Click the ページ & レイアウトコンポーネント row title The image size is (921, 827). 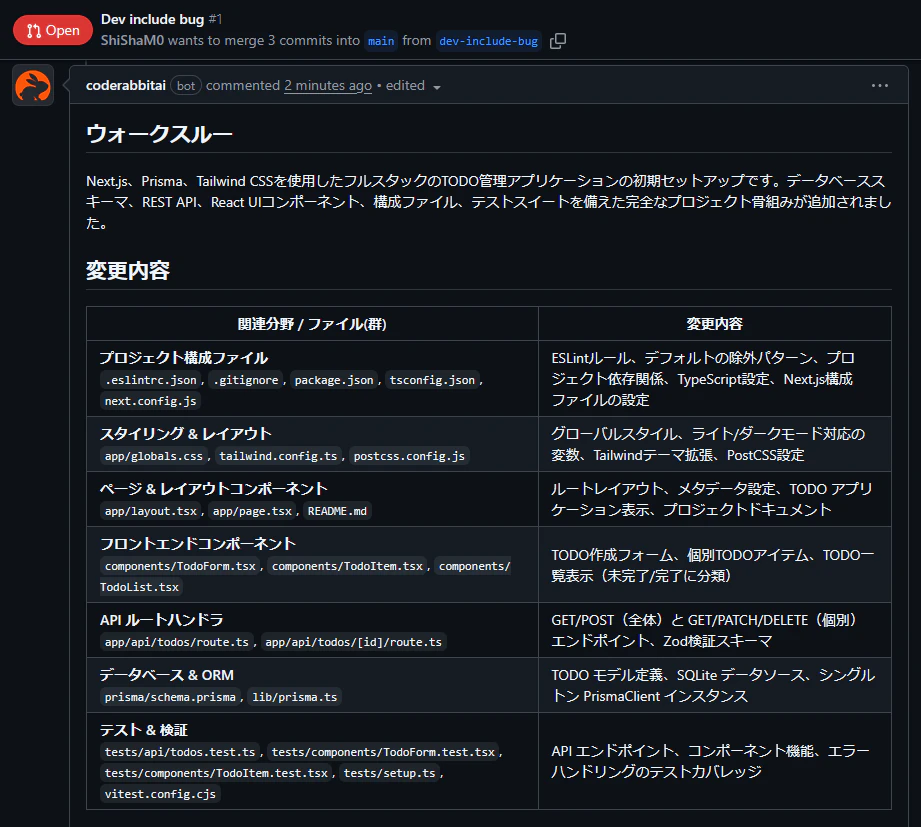point(214,489)
